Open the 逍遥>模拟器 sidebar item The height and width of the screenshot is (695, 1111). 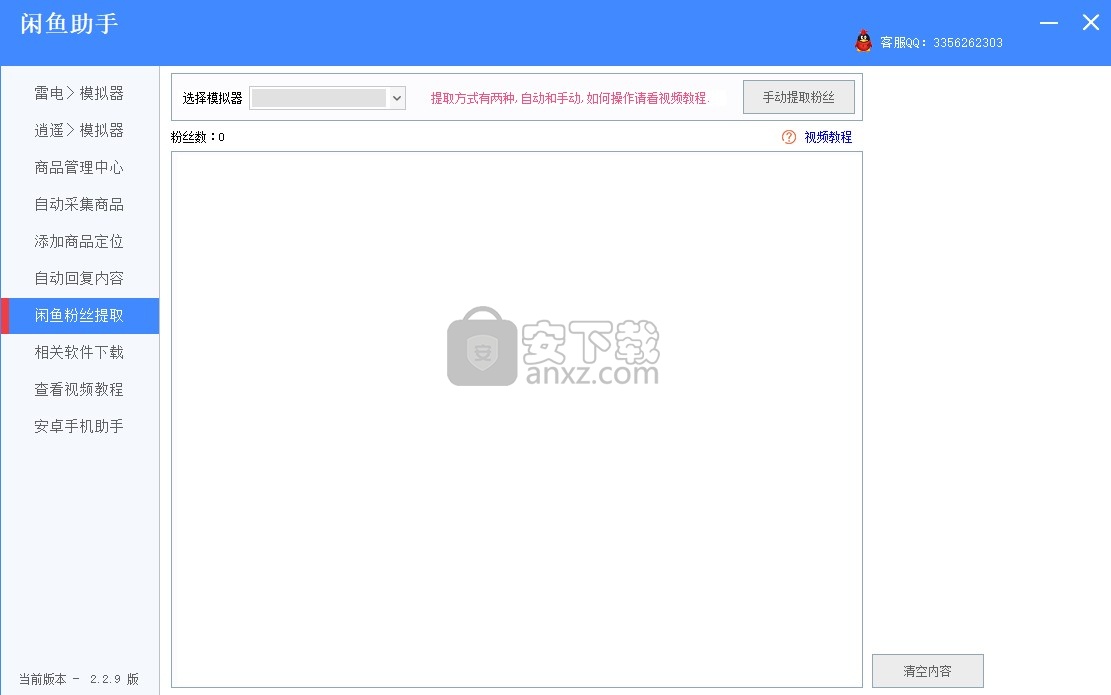coord(79,130)
